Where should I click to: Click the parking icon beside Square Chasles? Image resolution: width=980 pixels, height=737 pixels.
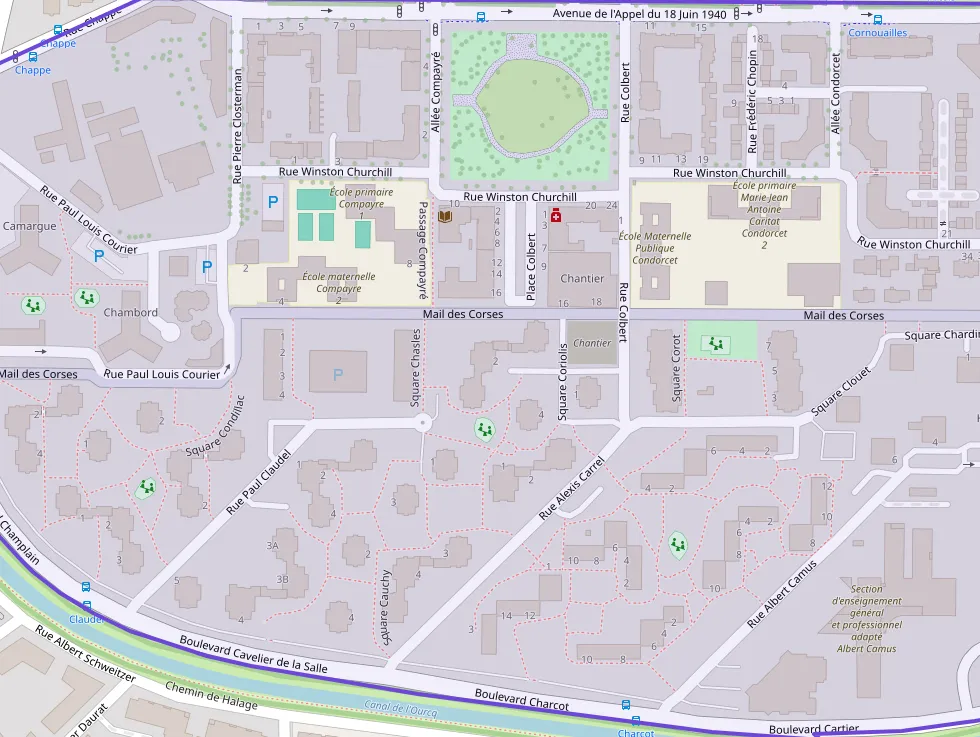coord(337,375)
